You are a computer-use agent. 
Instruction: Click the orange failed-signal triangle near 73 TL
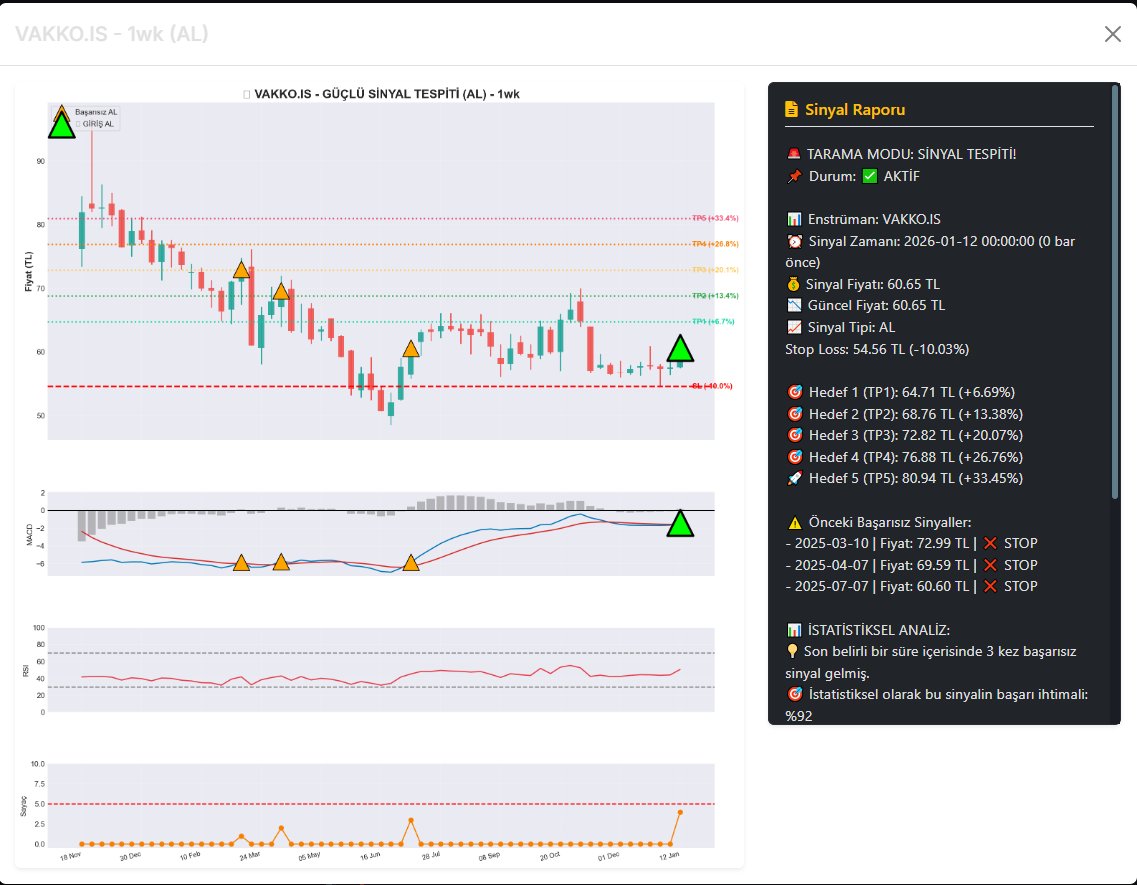point(241,270)
